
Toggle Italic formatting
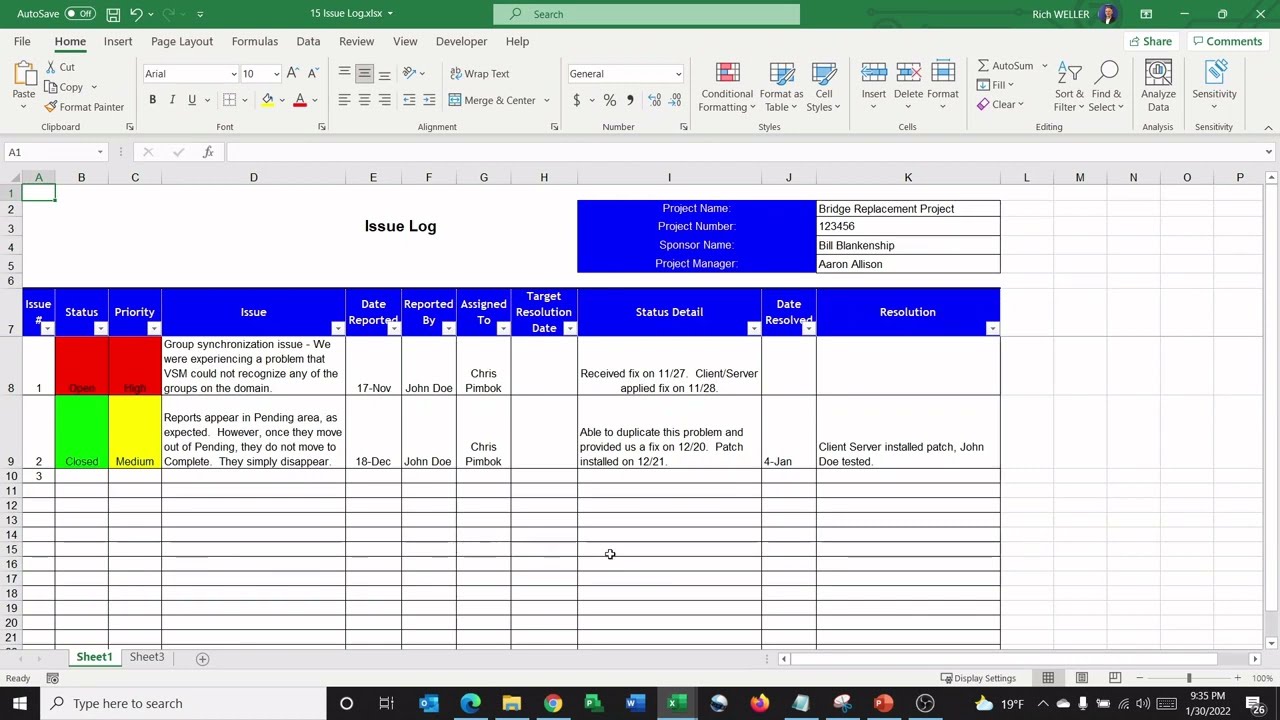[172, 100]
